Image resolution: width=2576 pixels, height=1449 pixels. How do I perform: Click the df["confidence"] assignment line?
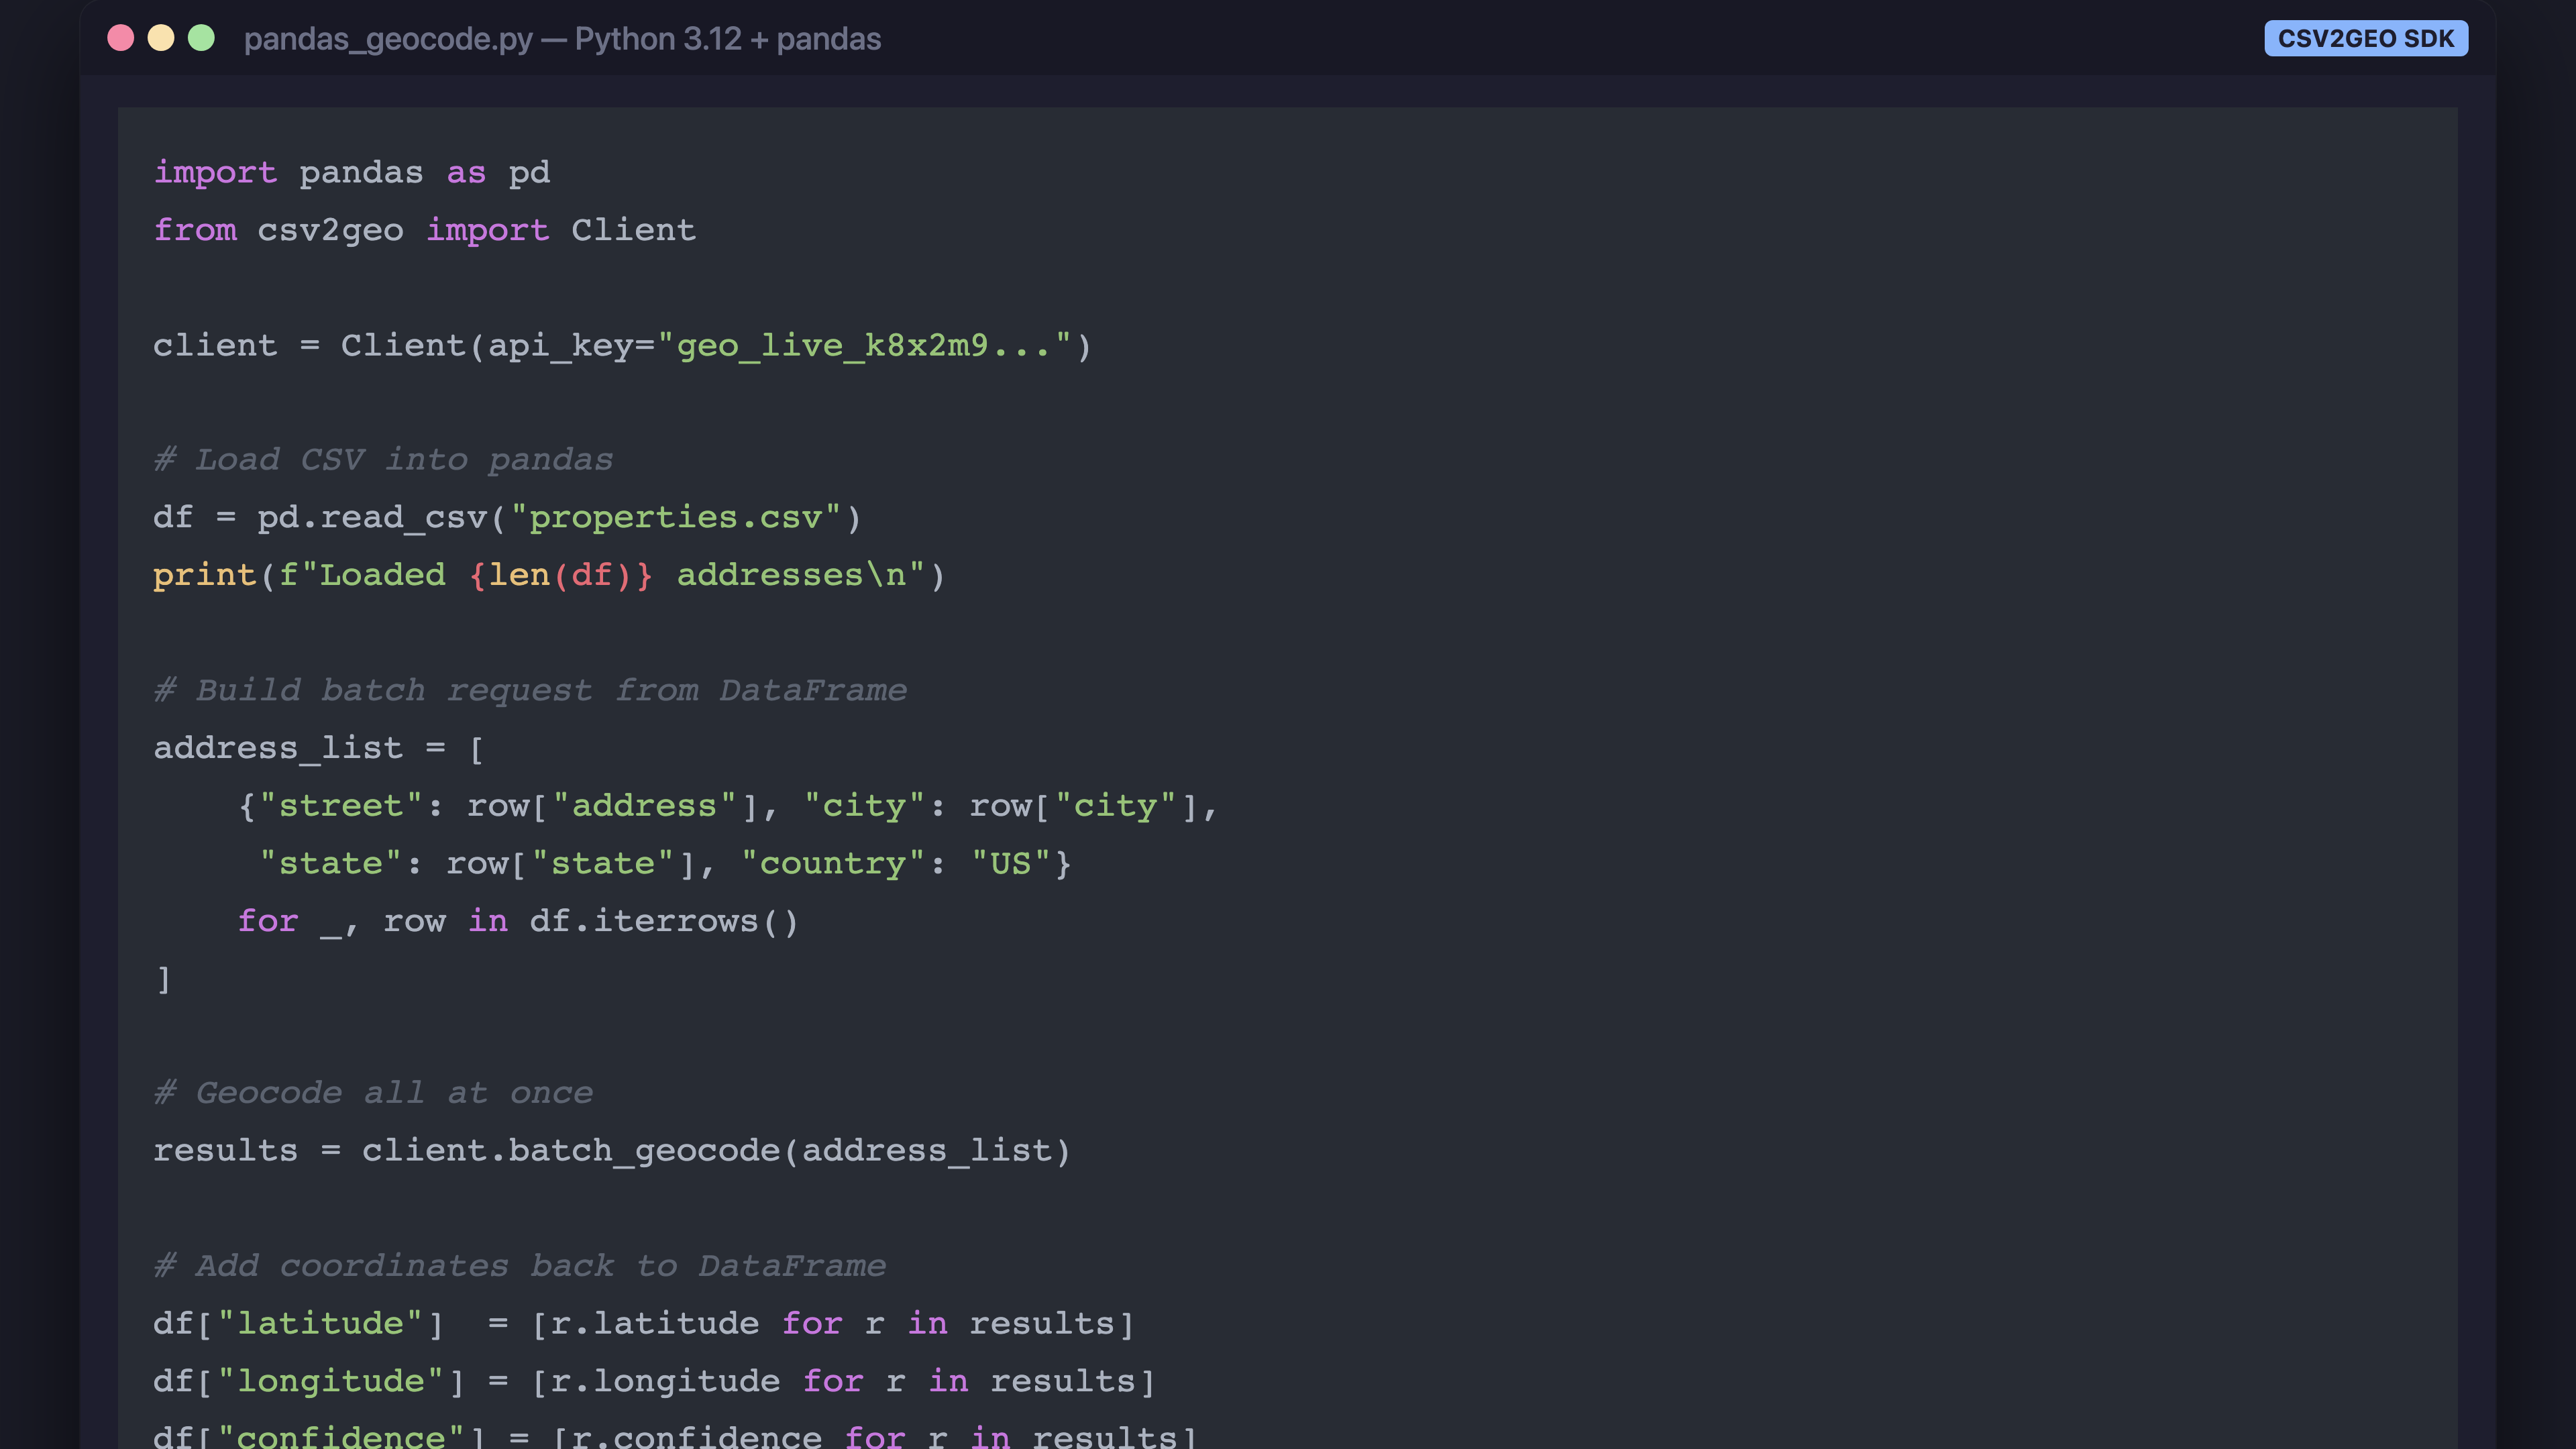675,1436
